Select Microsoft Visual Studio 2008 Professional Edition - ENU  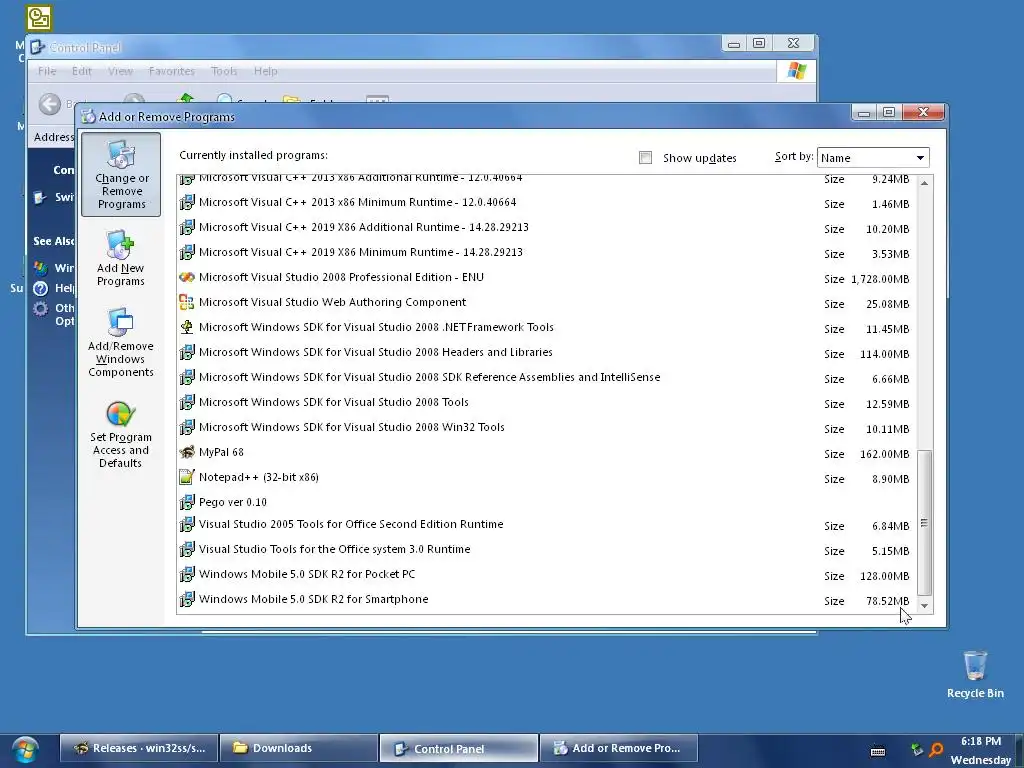click(342, 278)
